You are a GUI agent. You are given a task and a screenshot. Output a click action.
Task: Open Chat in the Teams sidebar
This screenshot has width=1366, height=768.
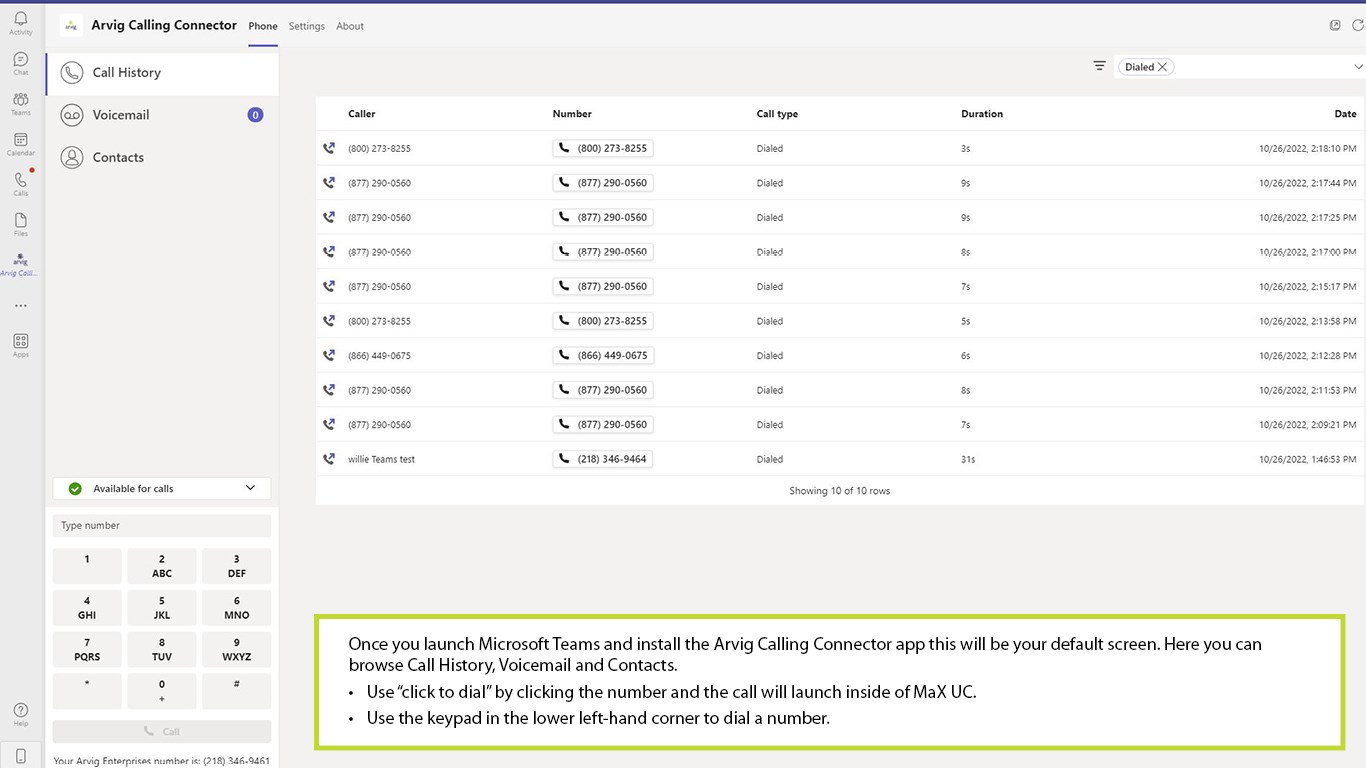pyautogui.click(x=21, y=64)
